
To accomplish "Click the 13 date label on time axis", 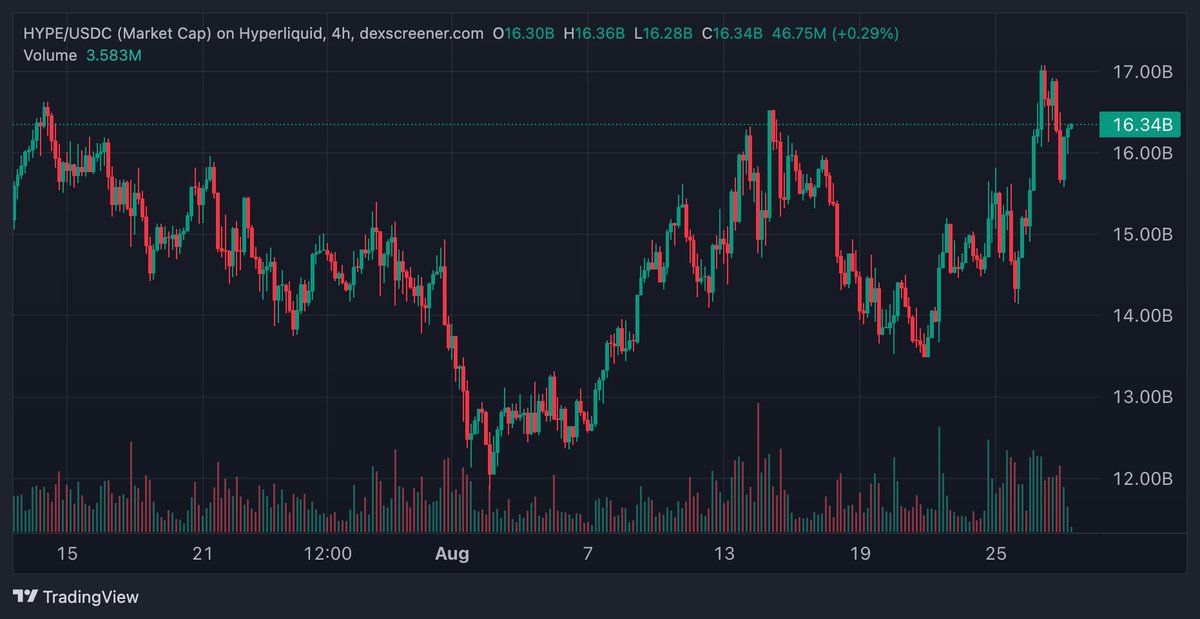I will tap(724, 553).
